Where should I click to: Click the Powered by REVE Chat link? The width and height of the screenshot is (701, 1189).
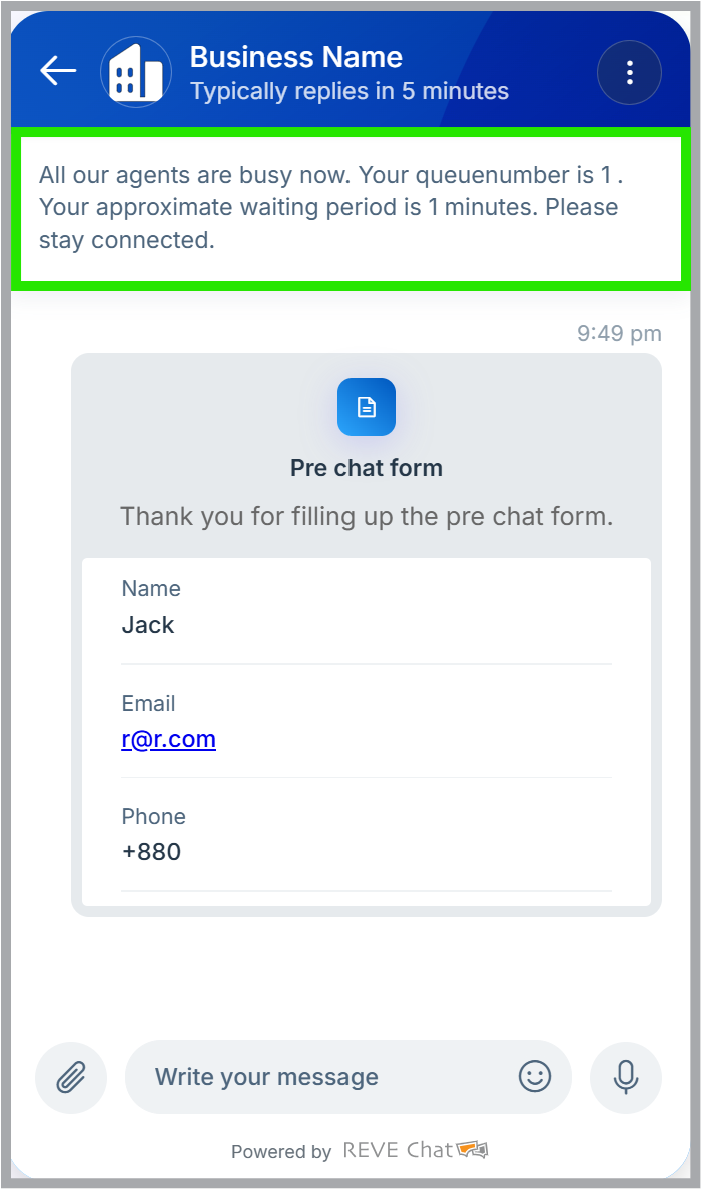(360, 1151)
